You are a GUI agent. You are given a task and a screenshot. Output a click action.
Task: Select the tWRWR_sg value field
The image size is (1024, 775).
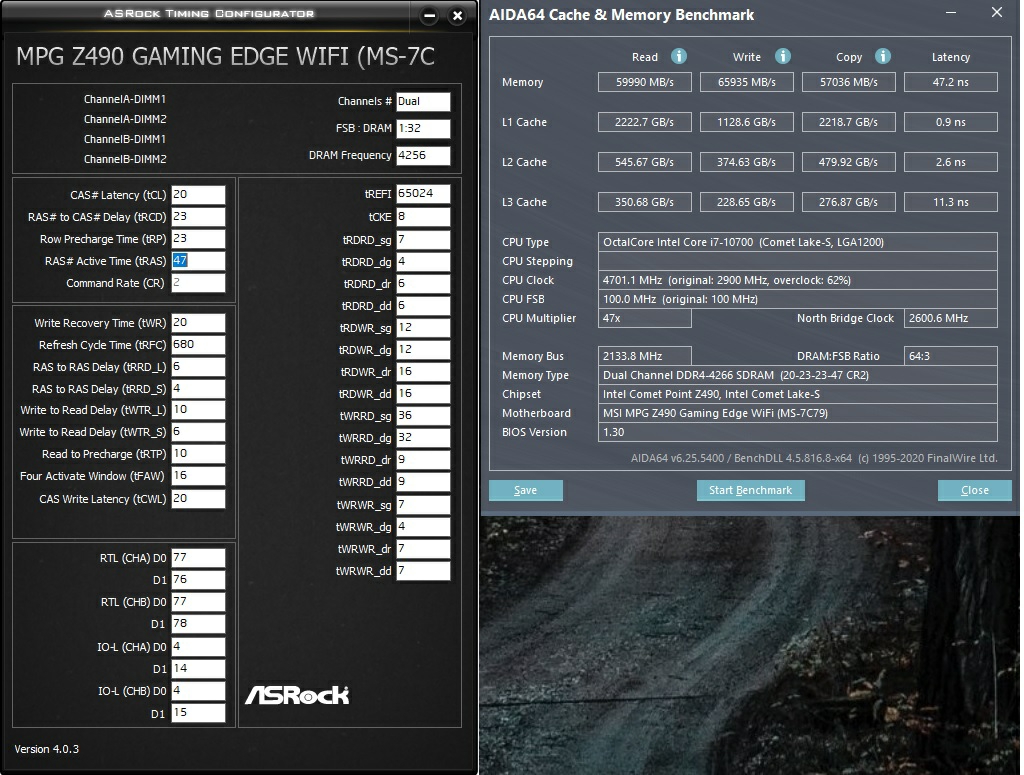point(423,505)
